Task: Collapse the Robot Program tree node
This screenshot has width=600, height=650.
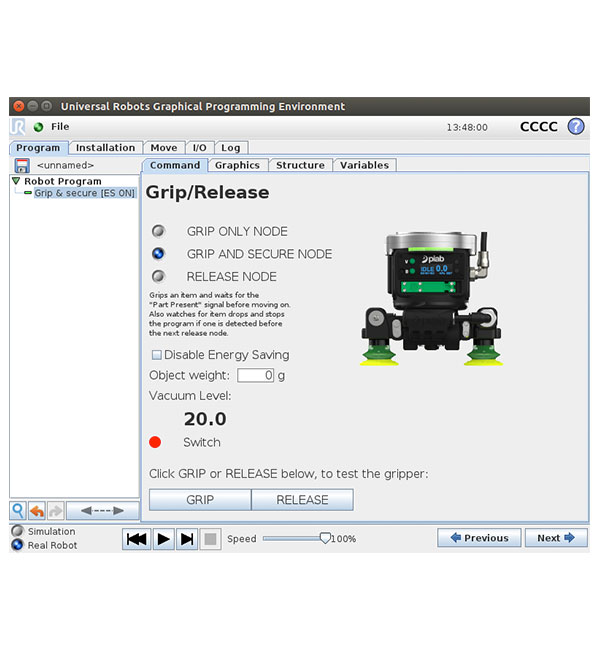Action: pos(16,181)
